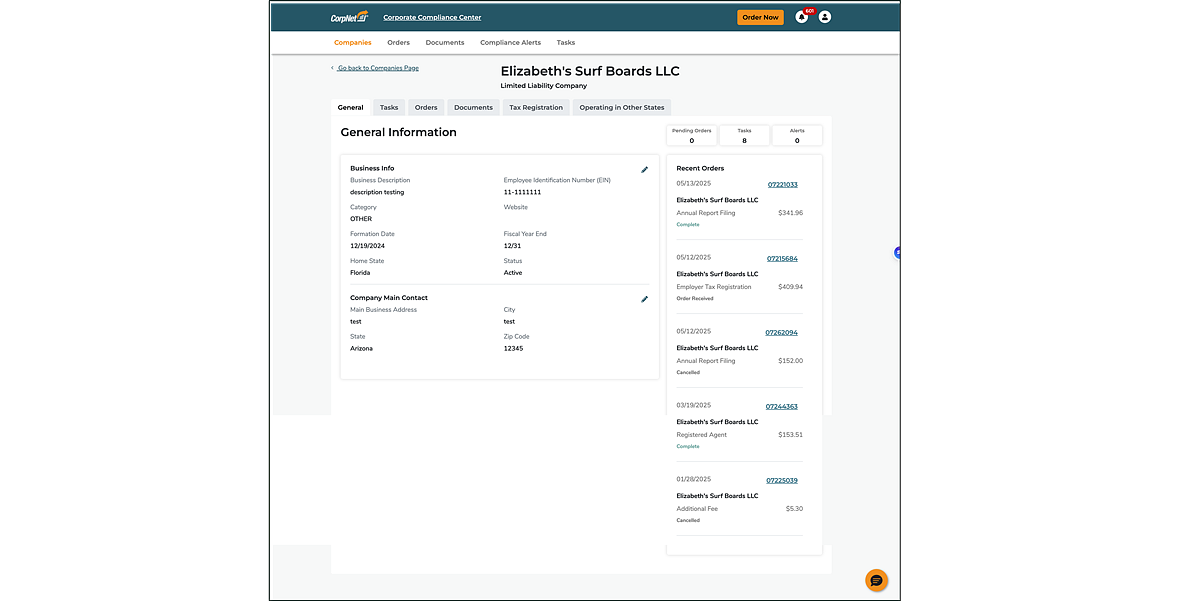Viewport: 1200px width, 601px height.
Task: Select Documents in top navigation bar
Action: coord(445,43)
